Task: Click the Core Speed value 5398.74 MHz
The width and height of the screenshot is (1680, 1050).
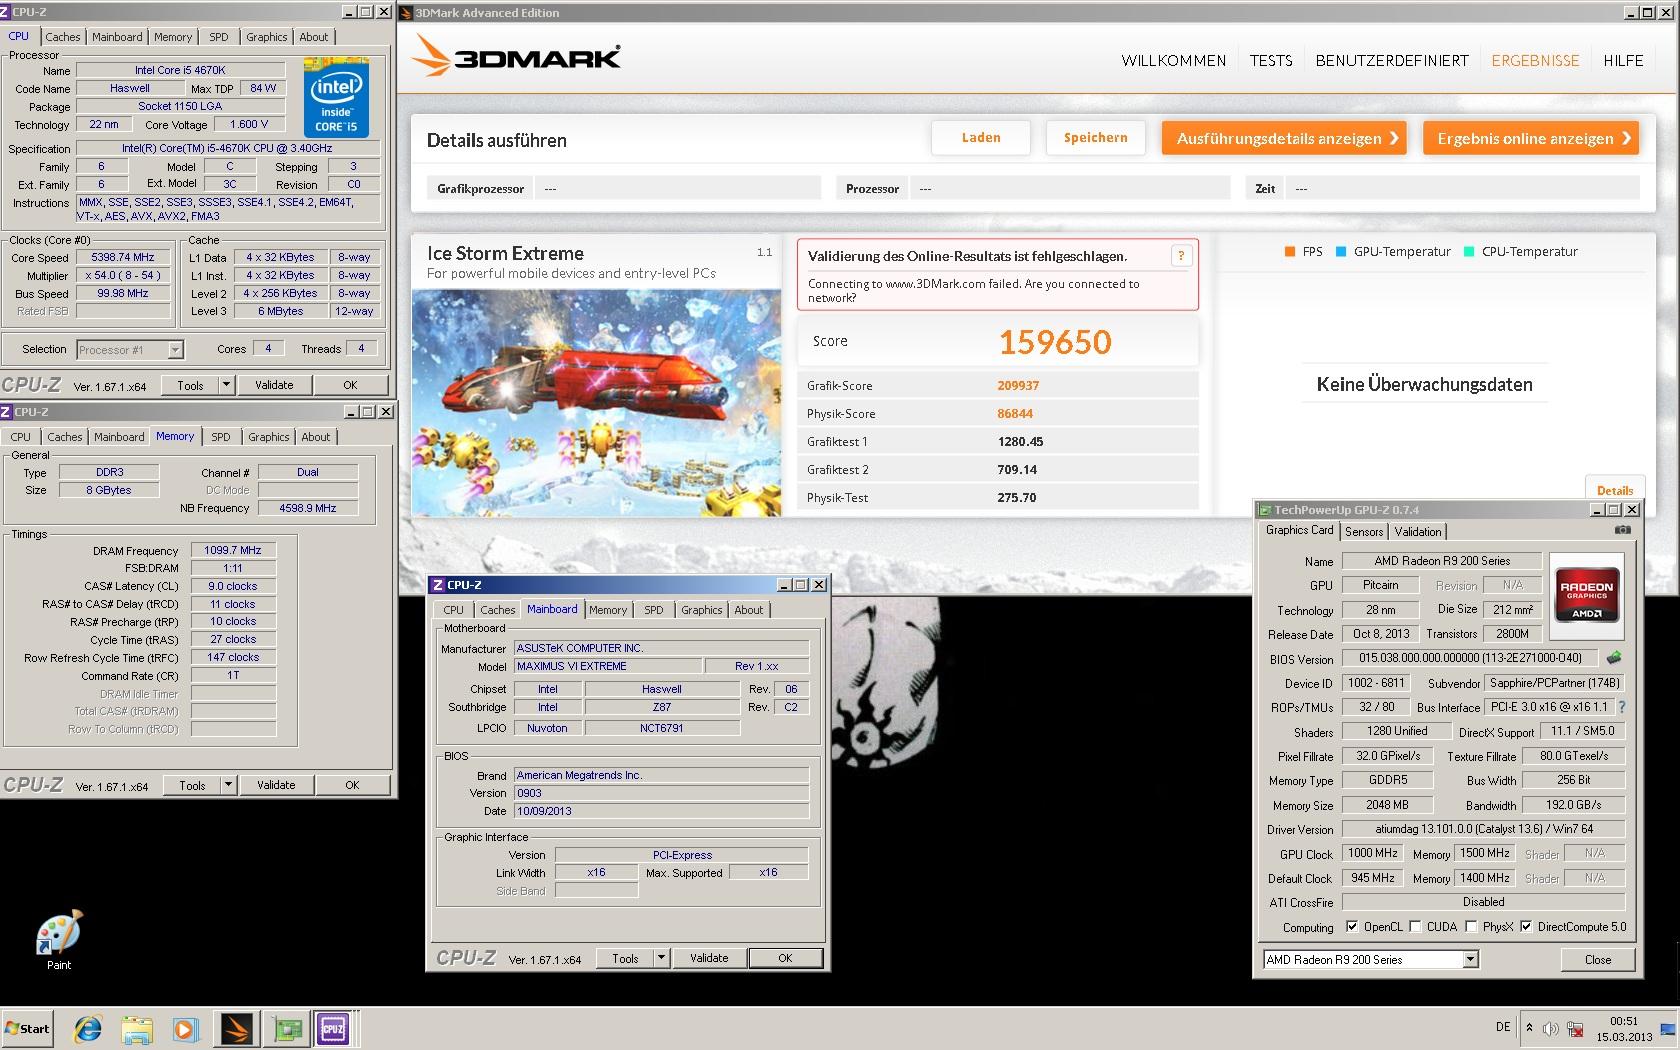Action: click(x=122, y=257)
